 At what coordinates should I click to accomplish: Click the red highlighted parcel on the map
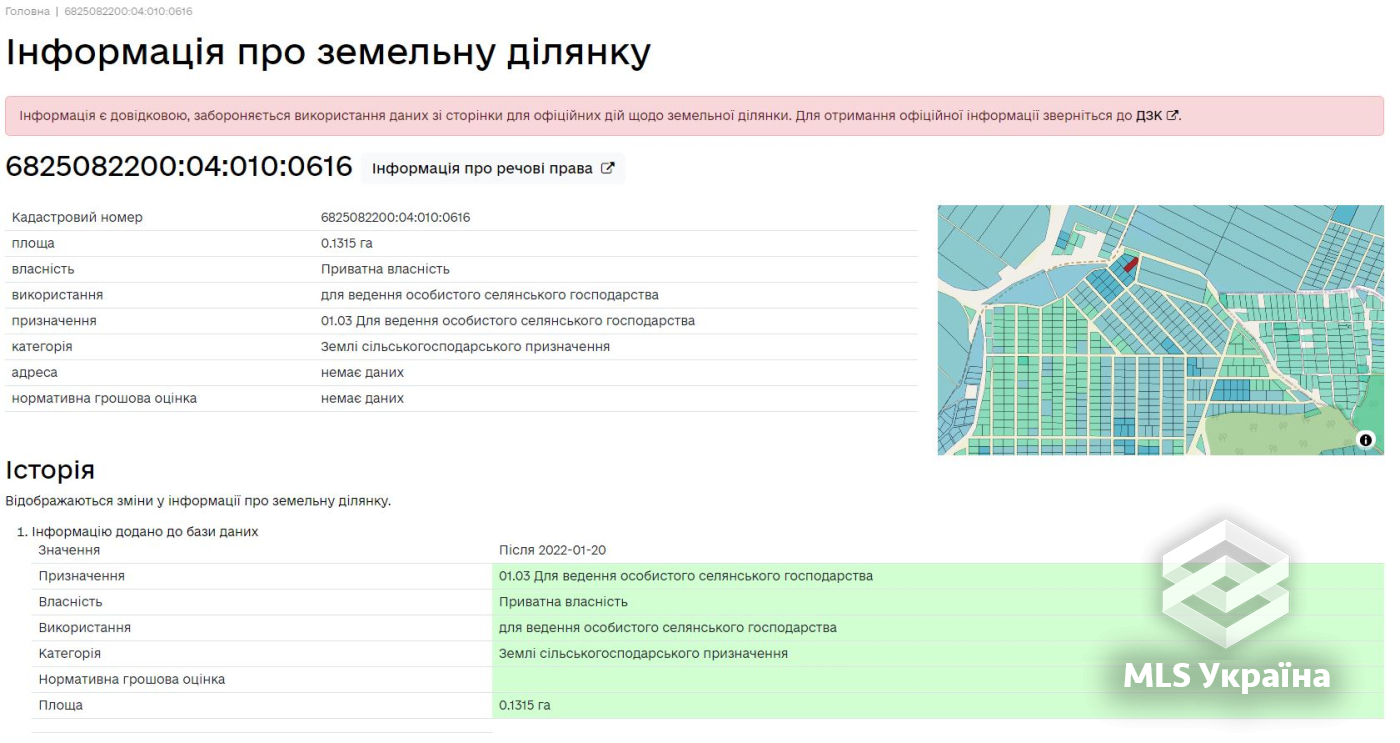tap(1130, 264)
